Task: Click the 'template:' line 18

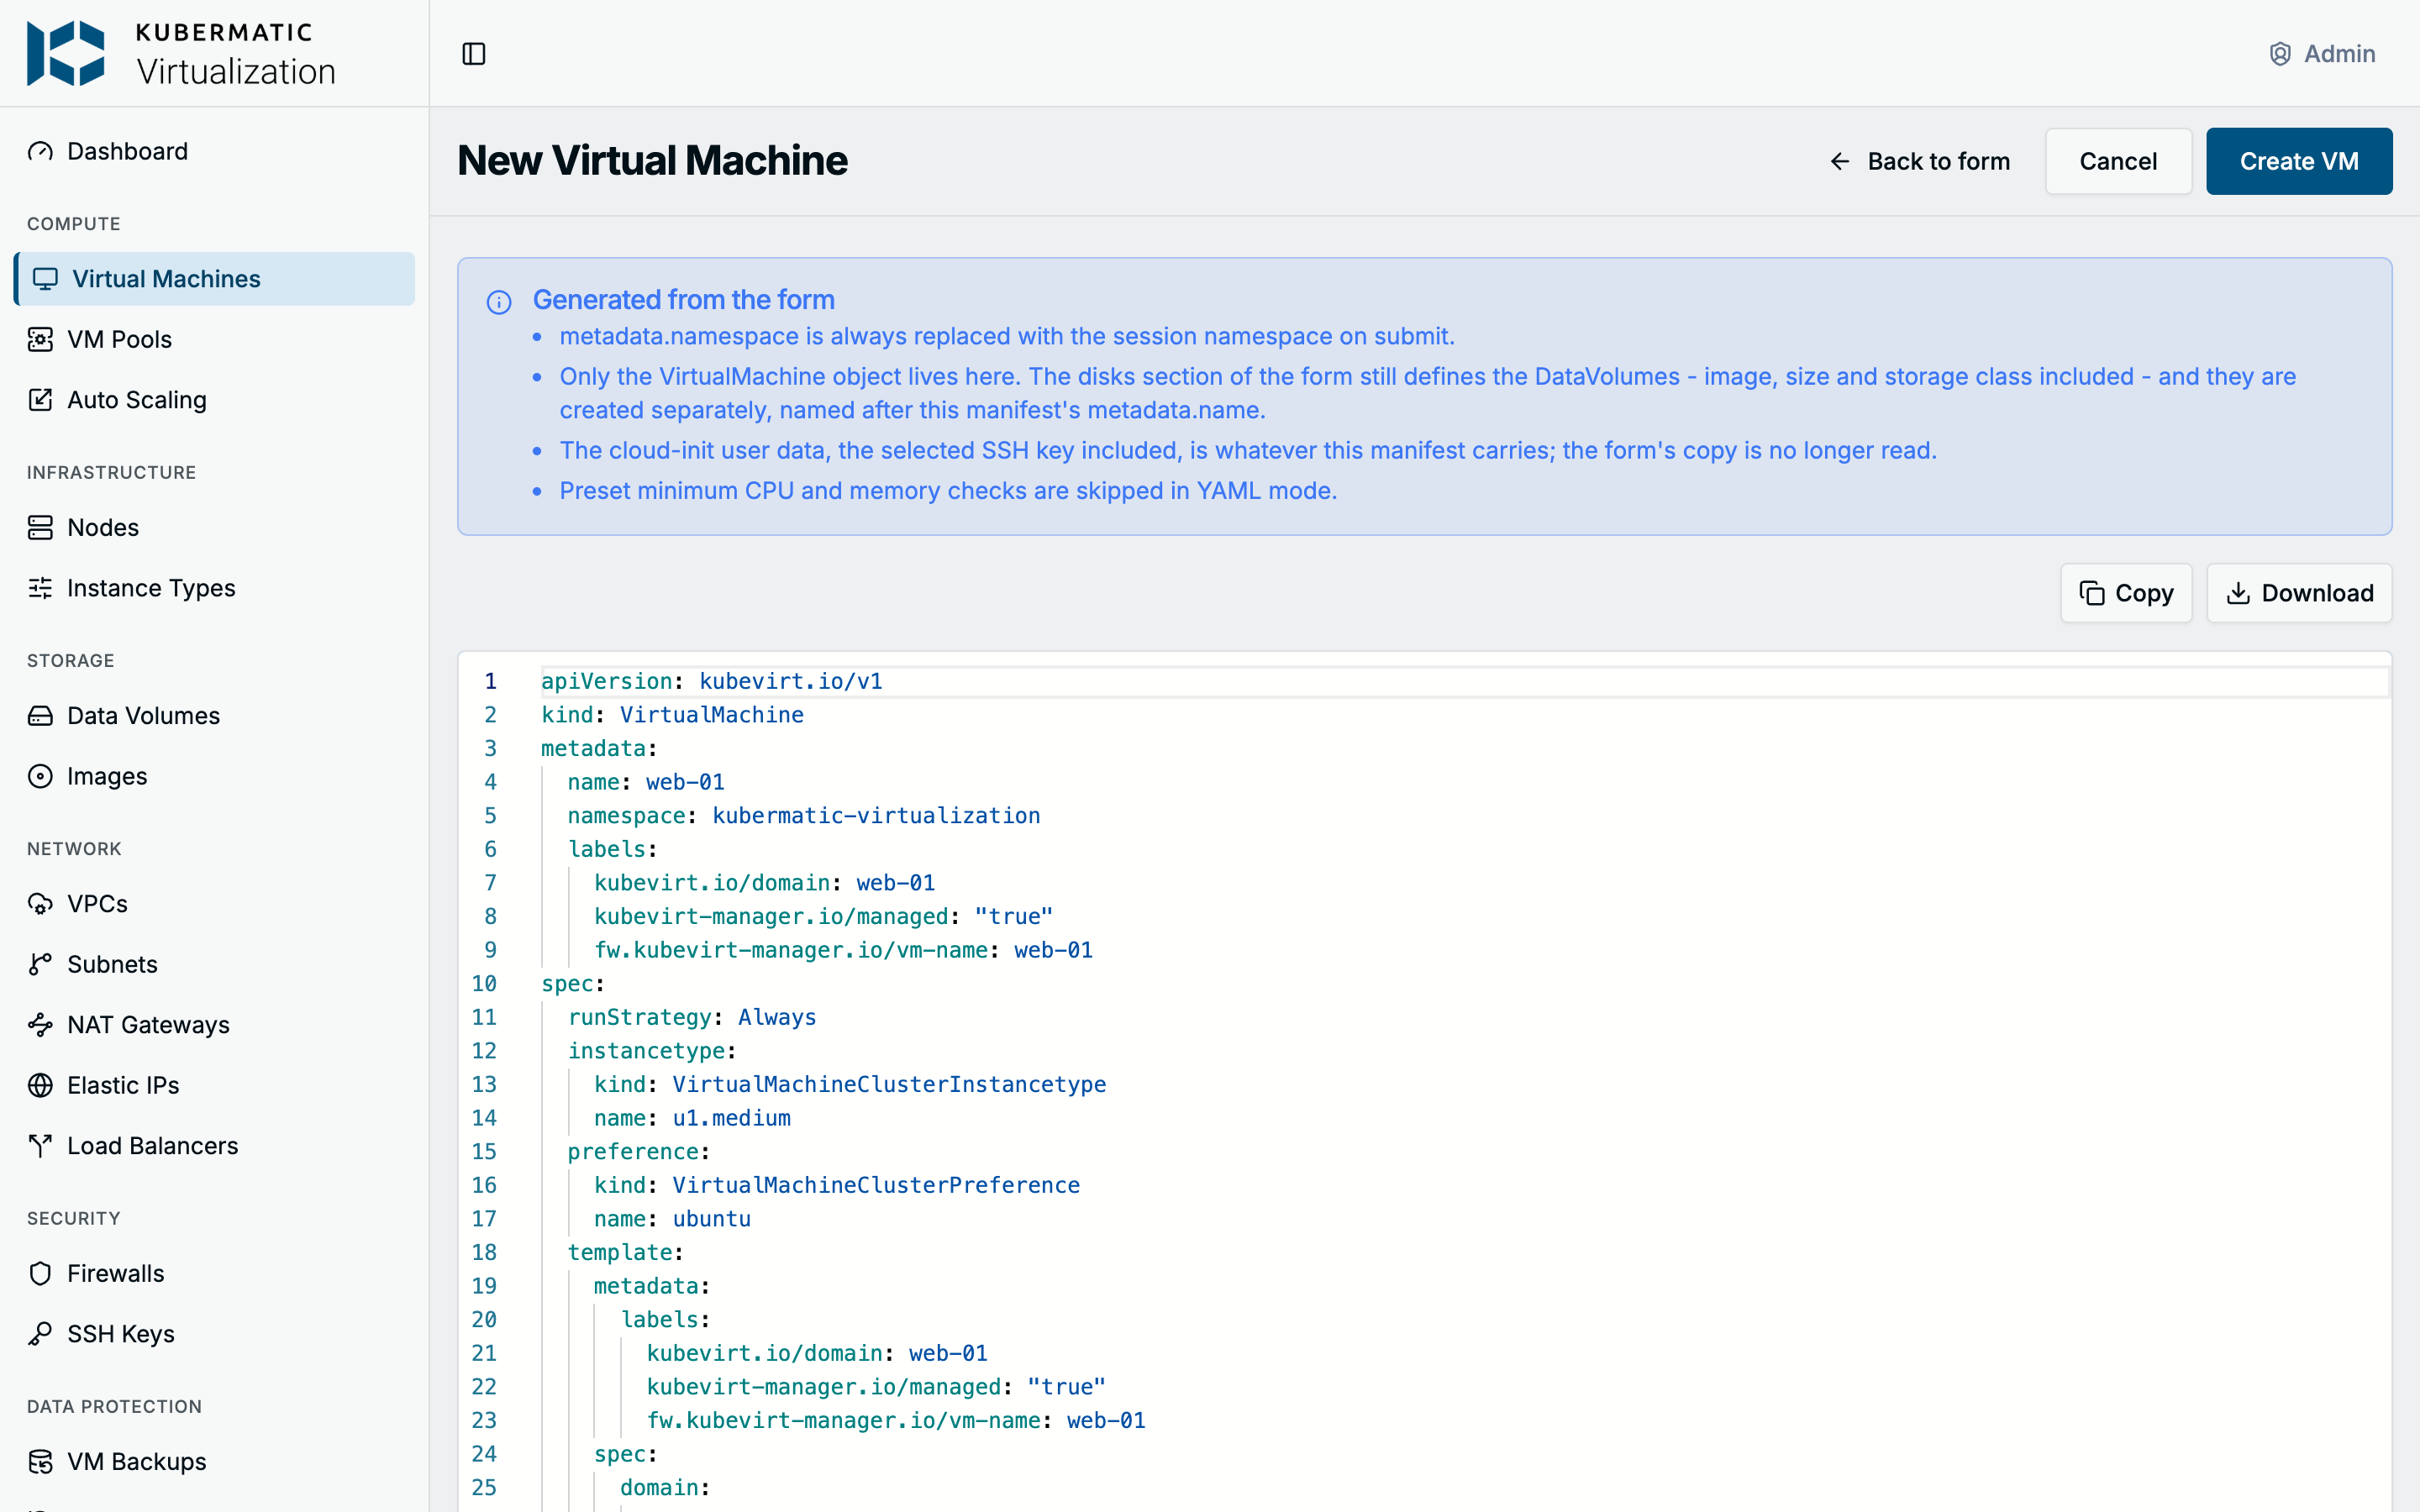Action: click(625, 1252)
